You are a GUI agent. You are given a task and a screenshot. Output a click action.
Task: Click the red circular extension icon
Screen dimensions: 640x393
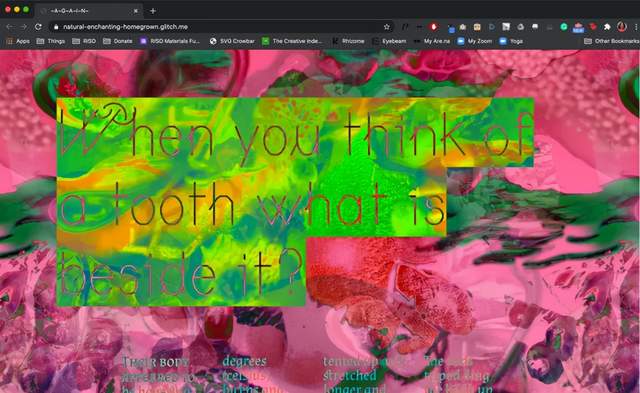coord(434,27)
